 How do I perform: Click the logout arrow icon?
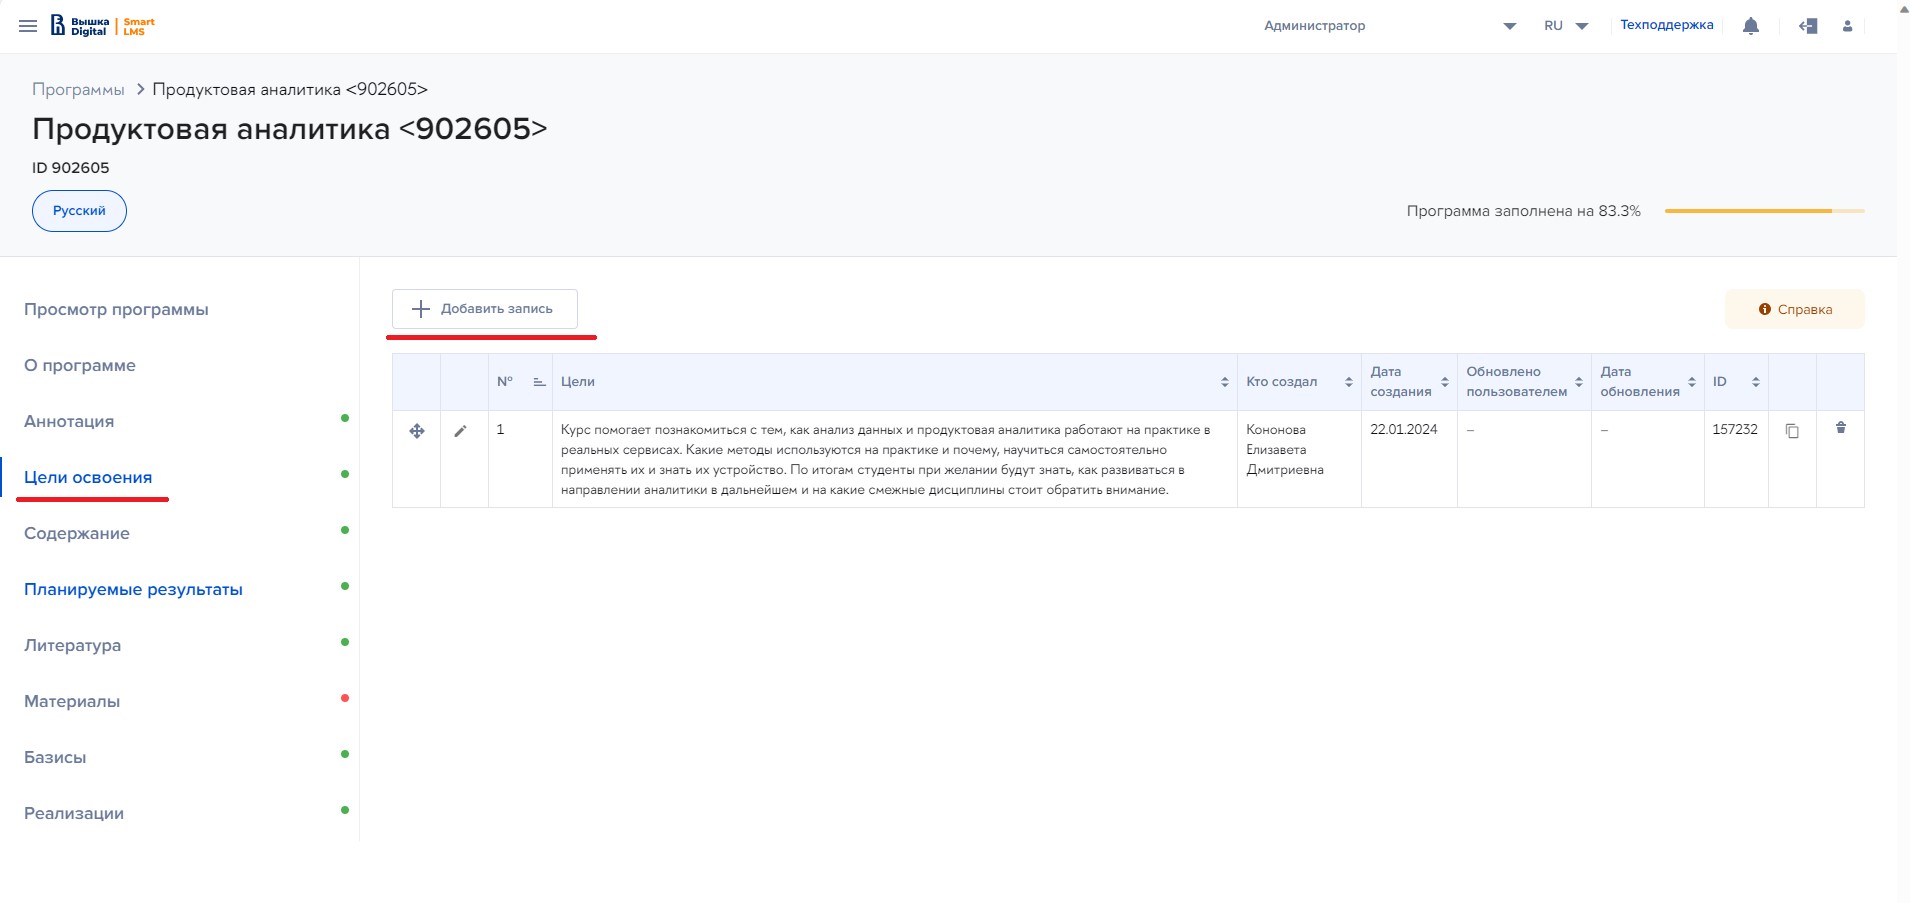pos(1807,26)
